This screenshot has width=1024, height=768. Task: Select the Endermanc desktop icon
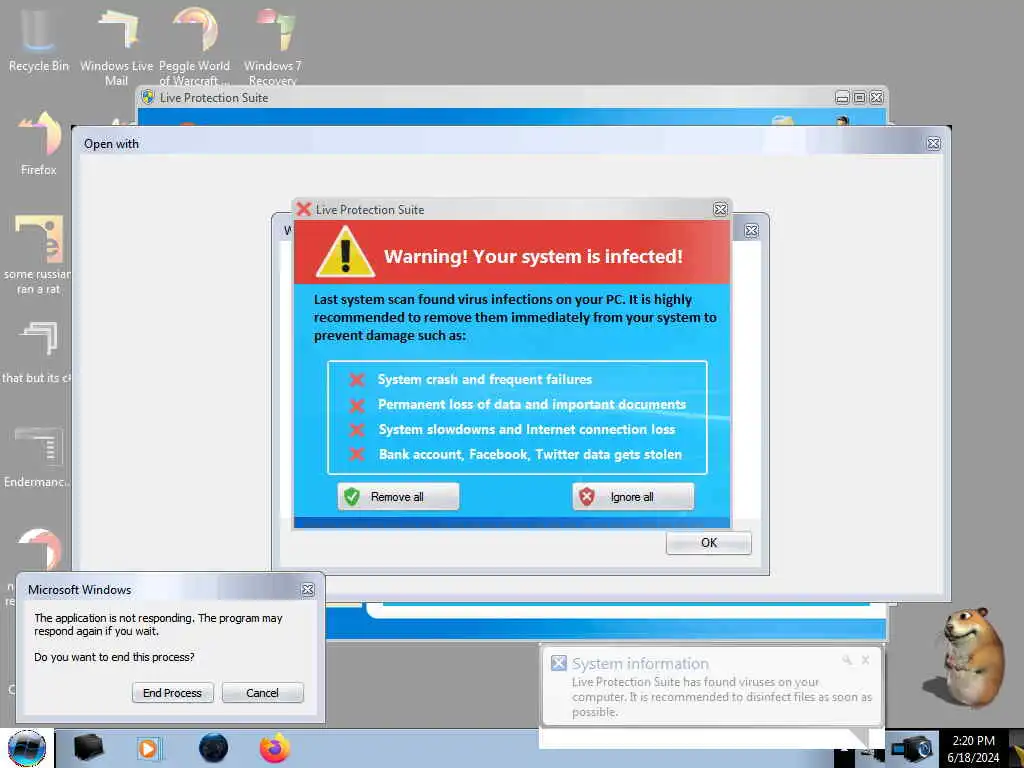coord(38,457)
